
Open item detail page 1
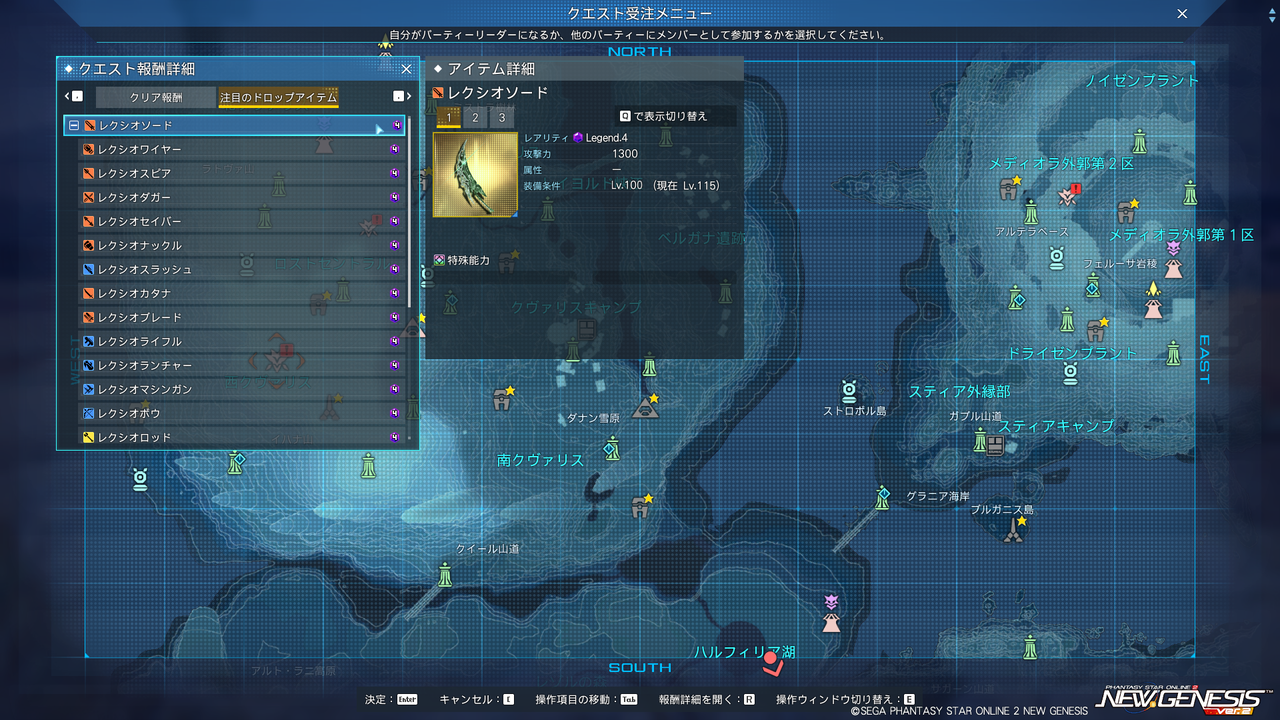[449, 118]
